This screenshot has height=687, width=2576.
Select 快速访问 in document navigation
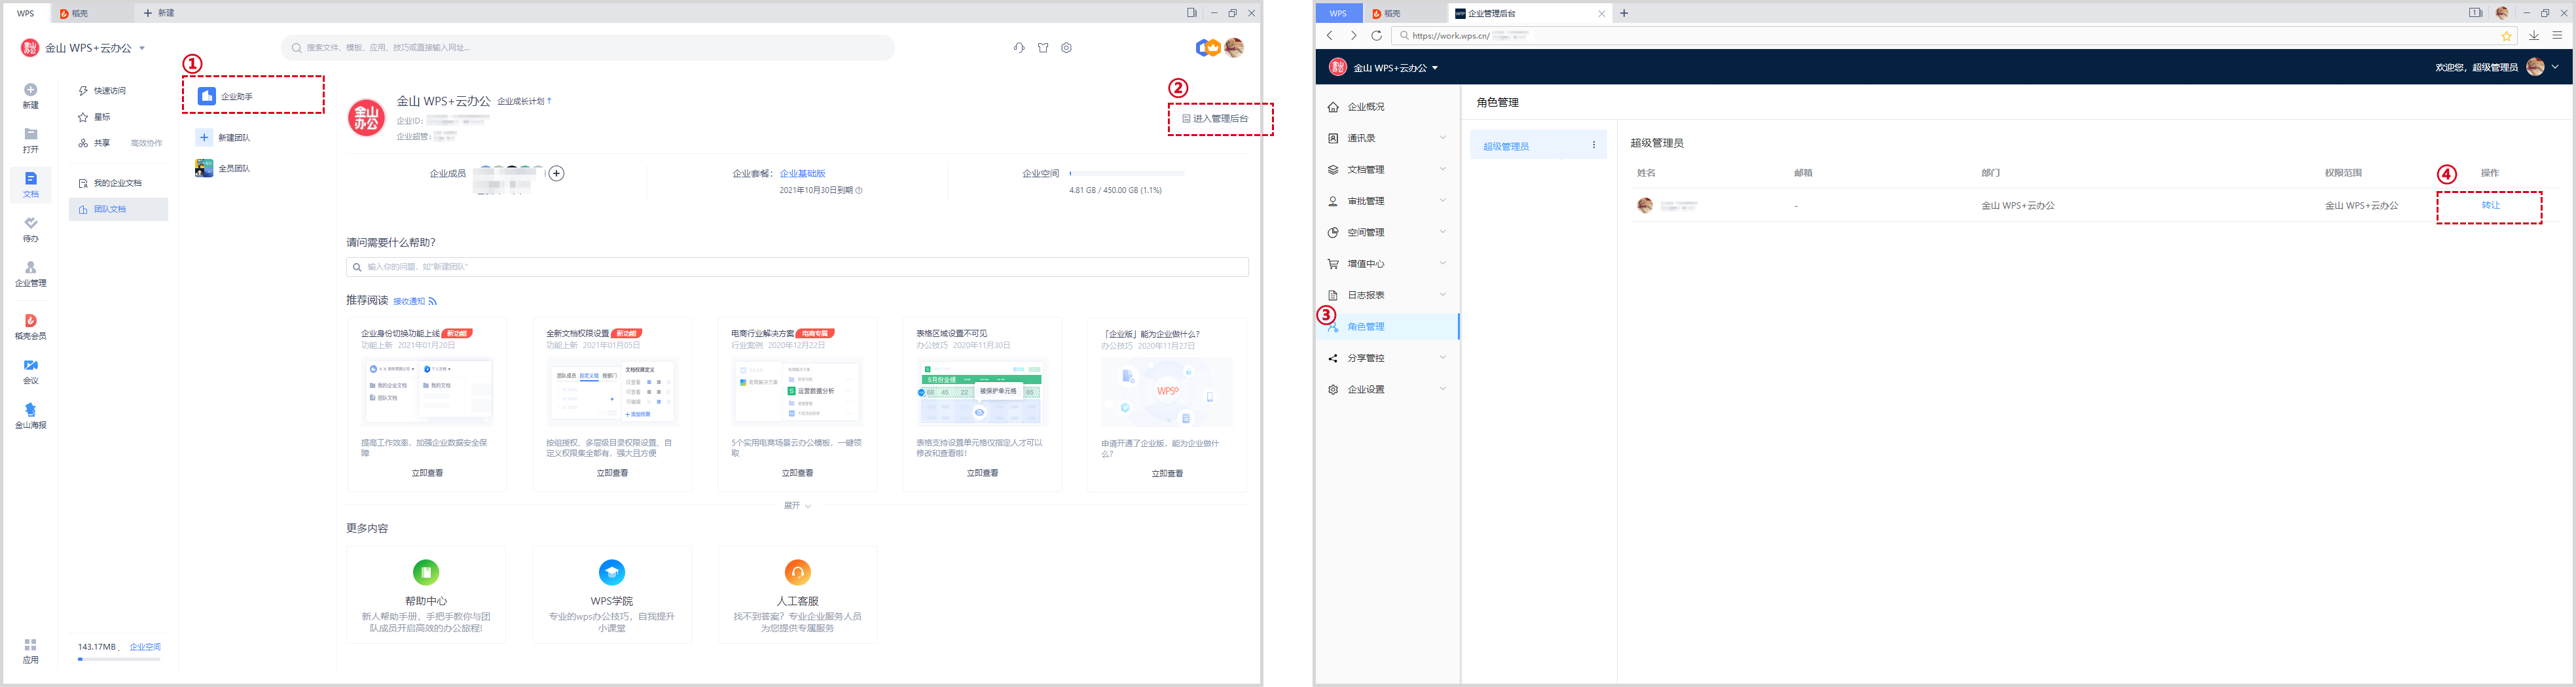click(x=119, y=91)
